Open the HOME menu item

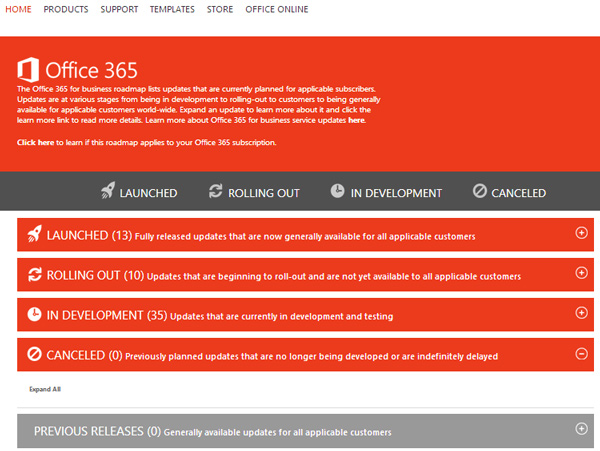(x=18, y=9)
